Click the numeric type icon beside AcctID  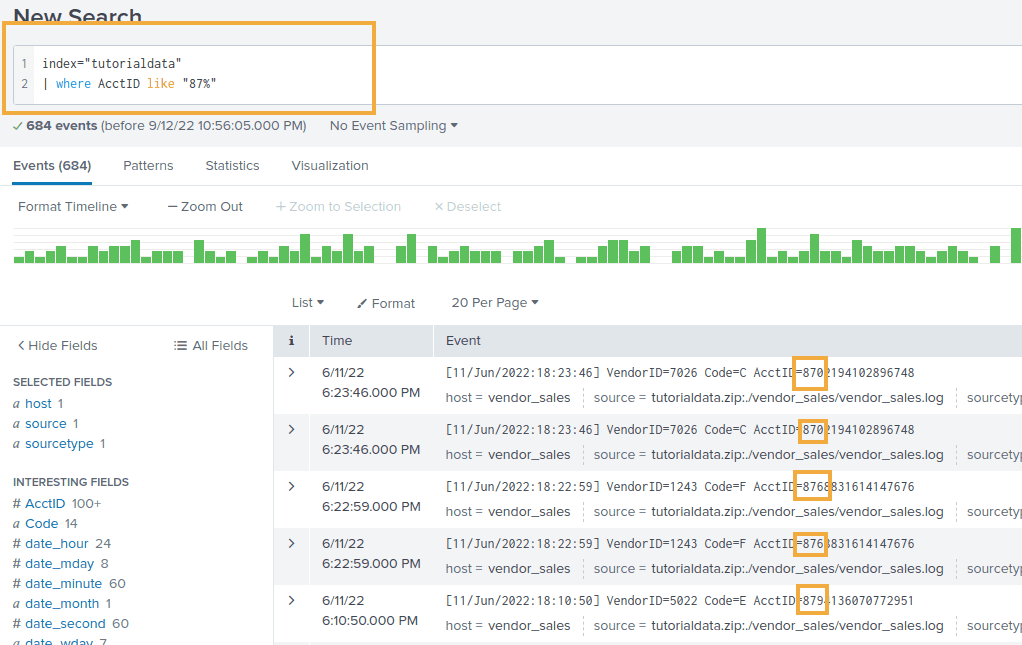17,502
